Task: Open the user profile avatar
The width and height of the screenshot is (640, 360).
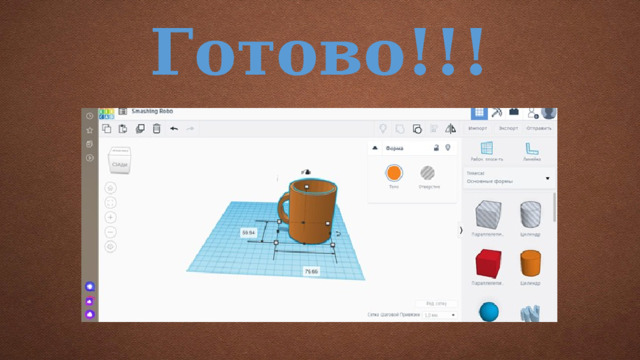Action: [549, 112]
